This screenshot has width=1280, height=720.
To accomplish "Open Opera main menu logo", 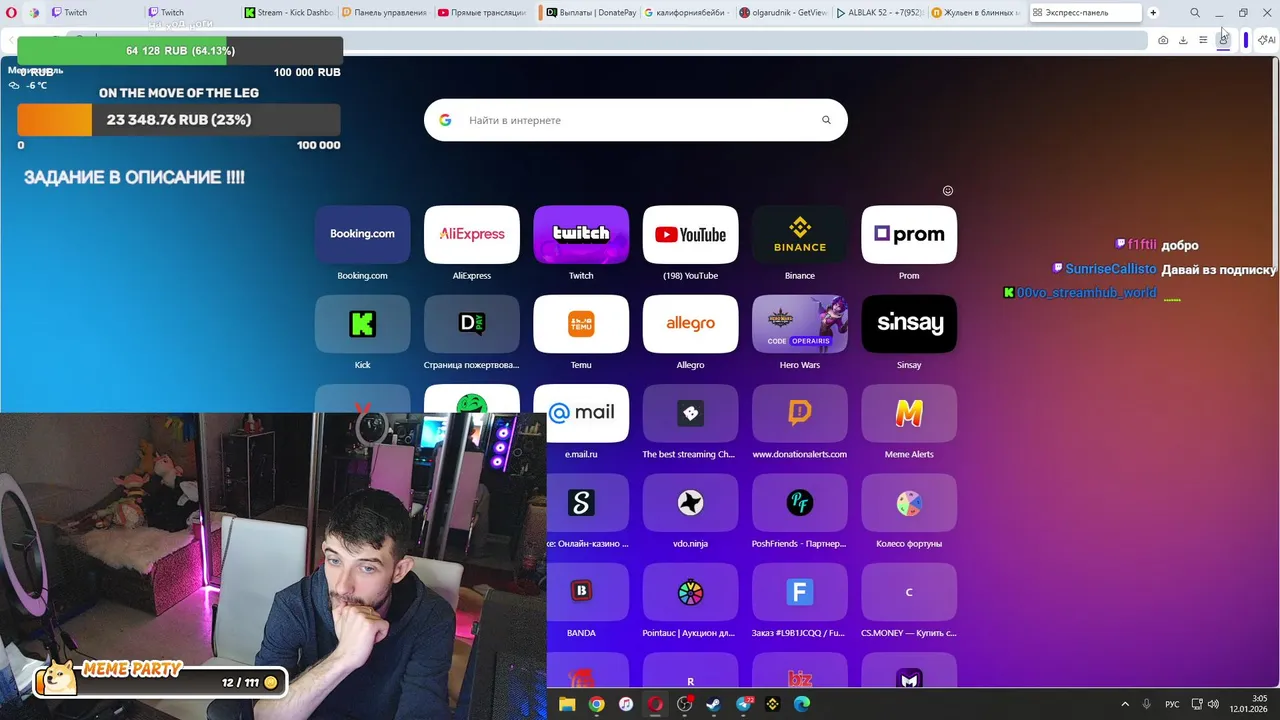I will click(x=12, y=13).
